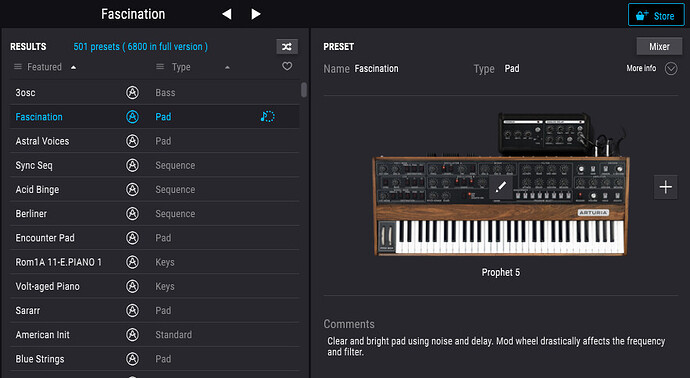Screen dimensions: 690x378
Task: Click the edit pencil on Prophet 5
Action: (501, 187)
